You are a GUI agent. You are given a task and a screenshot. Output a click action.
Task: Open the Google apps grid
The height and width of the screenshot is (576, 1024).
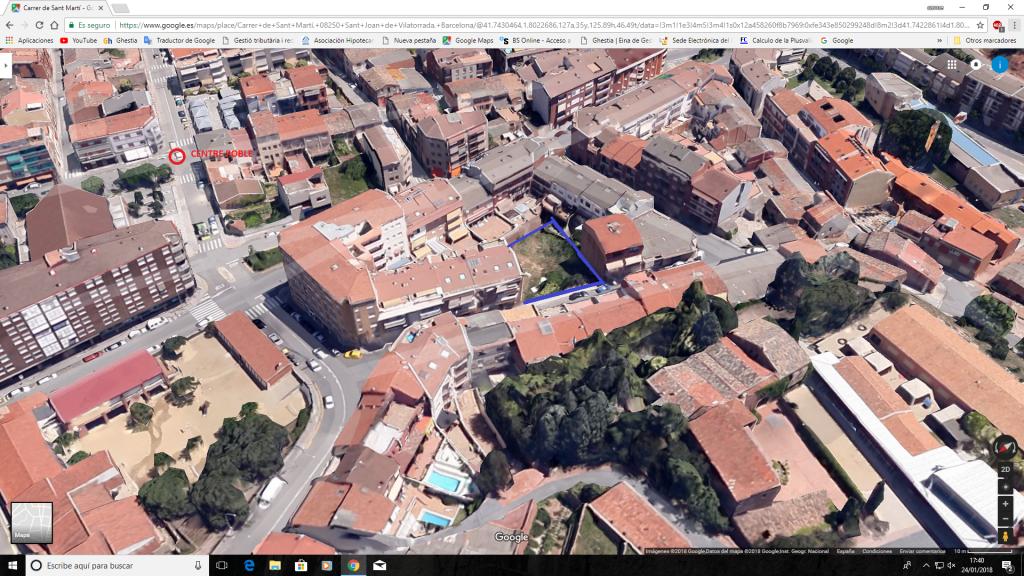pyautogui.click(x=952, y=64)
